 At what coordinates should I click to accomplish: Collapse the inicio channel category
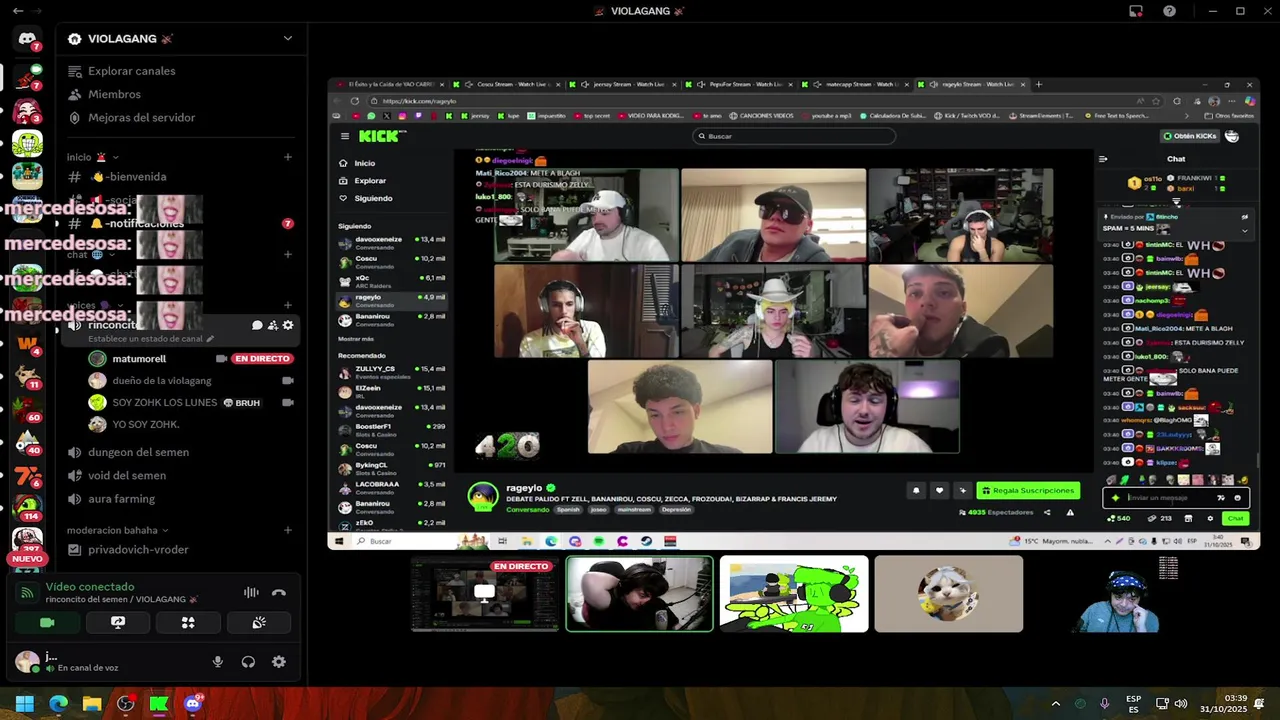click(93, 157)
